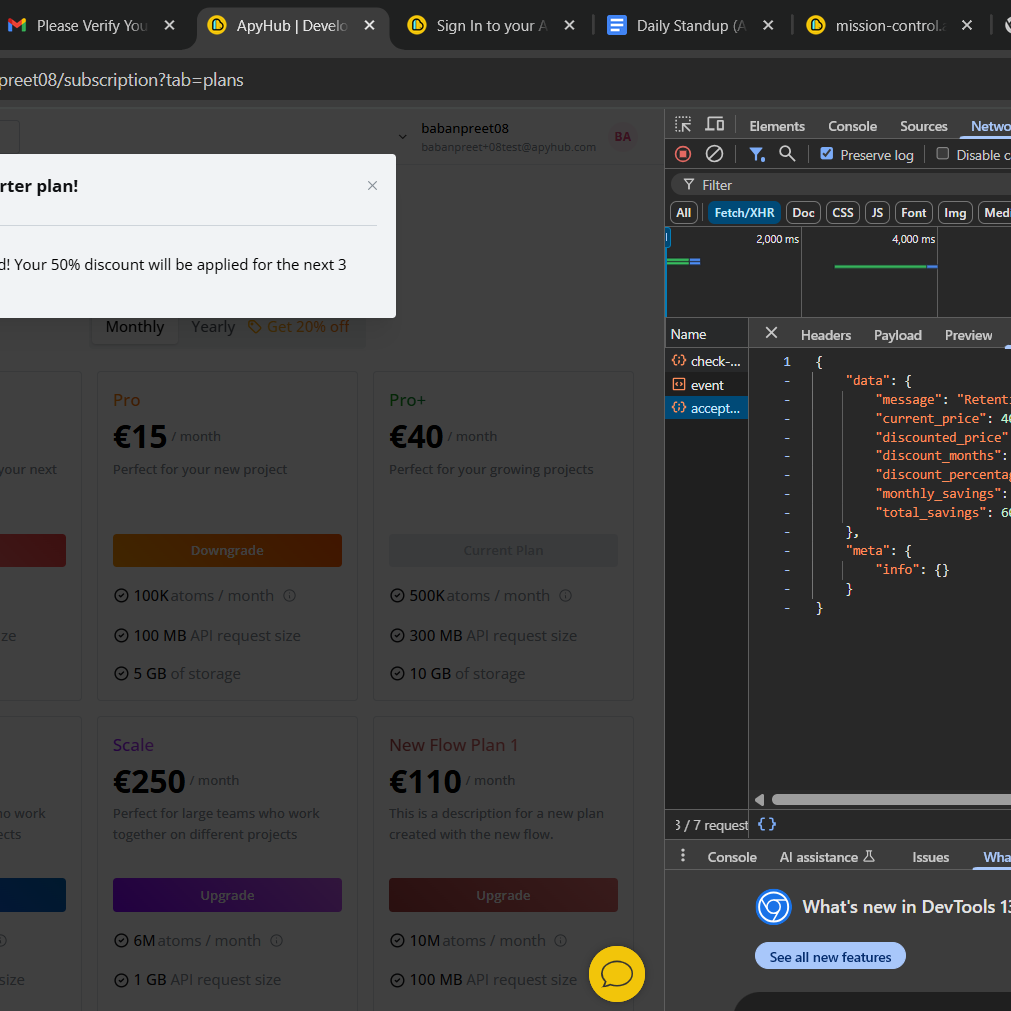Enable the Disable cache checkbox
The height and width of the screenshot is (1011, 1011).
942,154
